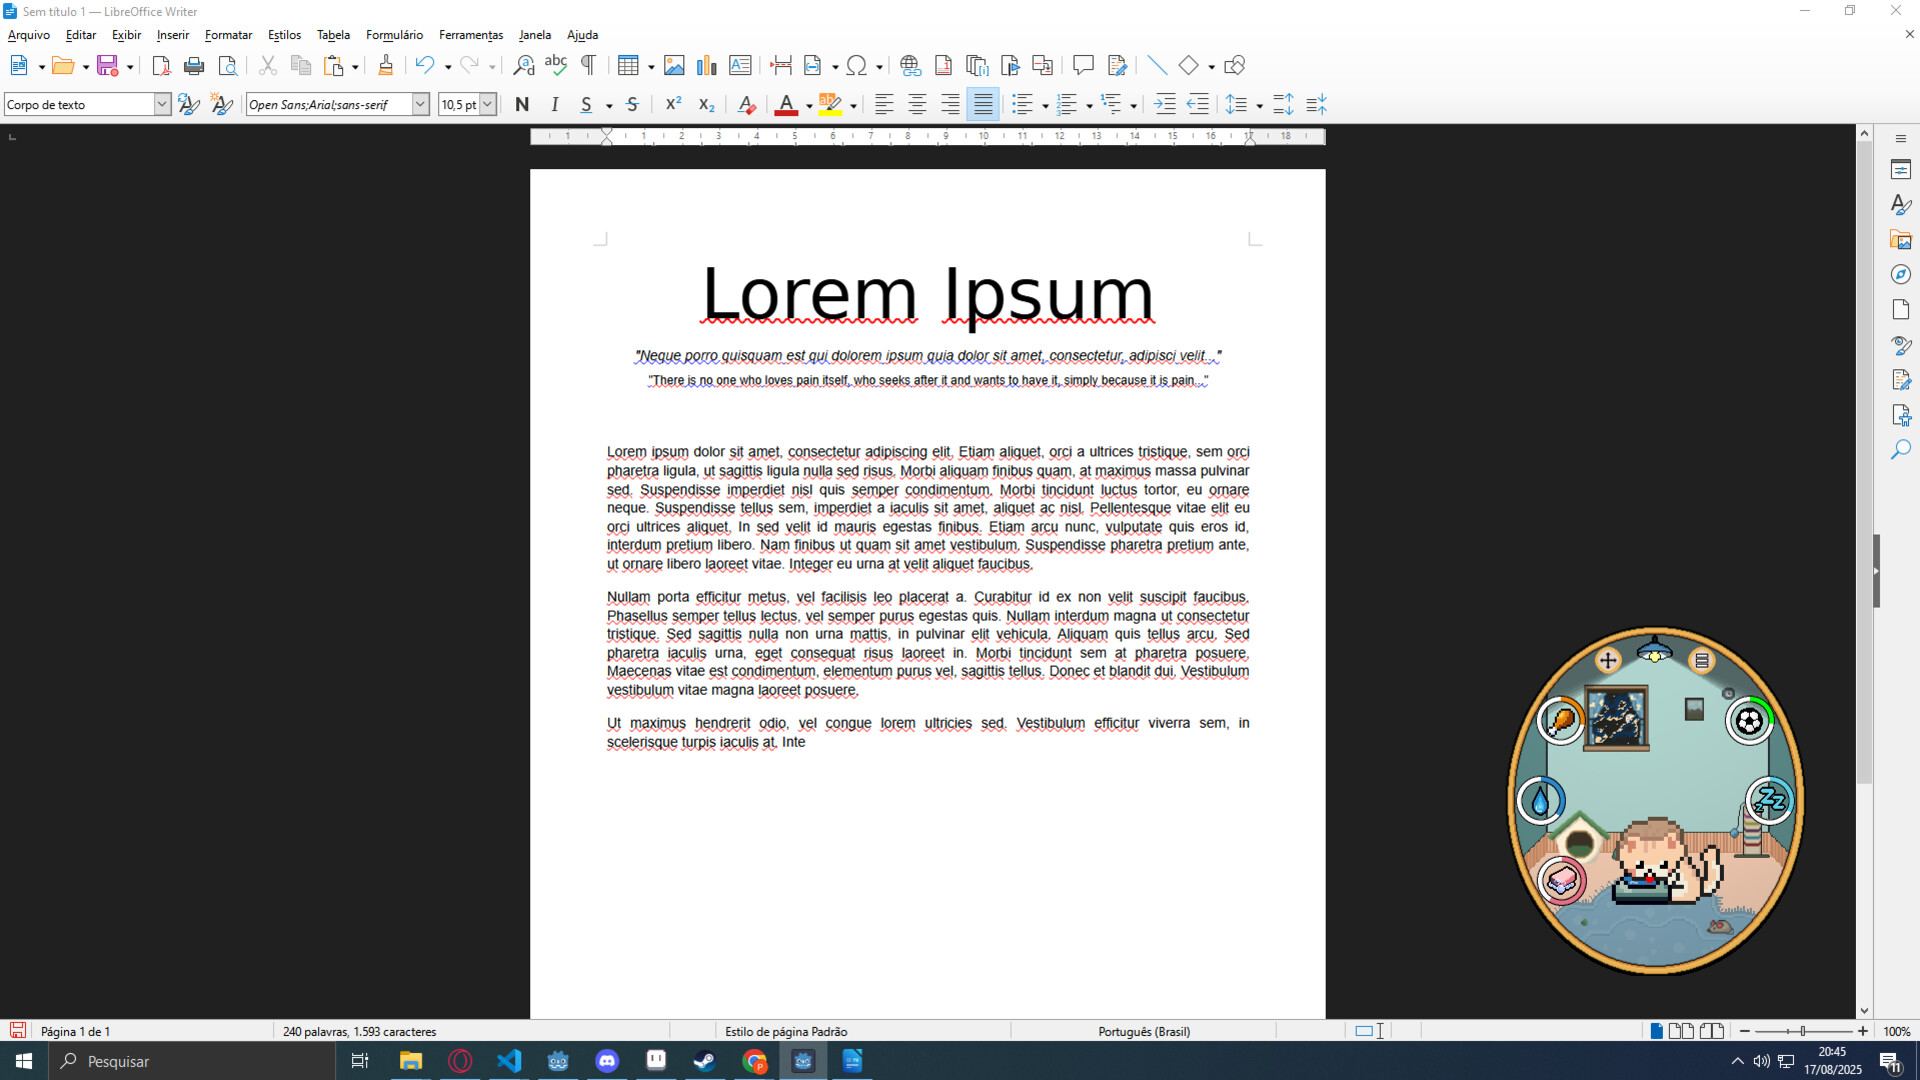Open LibreOffice Writer from the taskbar
Screen dimensions: 1920x1080
click(x=852, y=1061)
